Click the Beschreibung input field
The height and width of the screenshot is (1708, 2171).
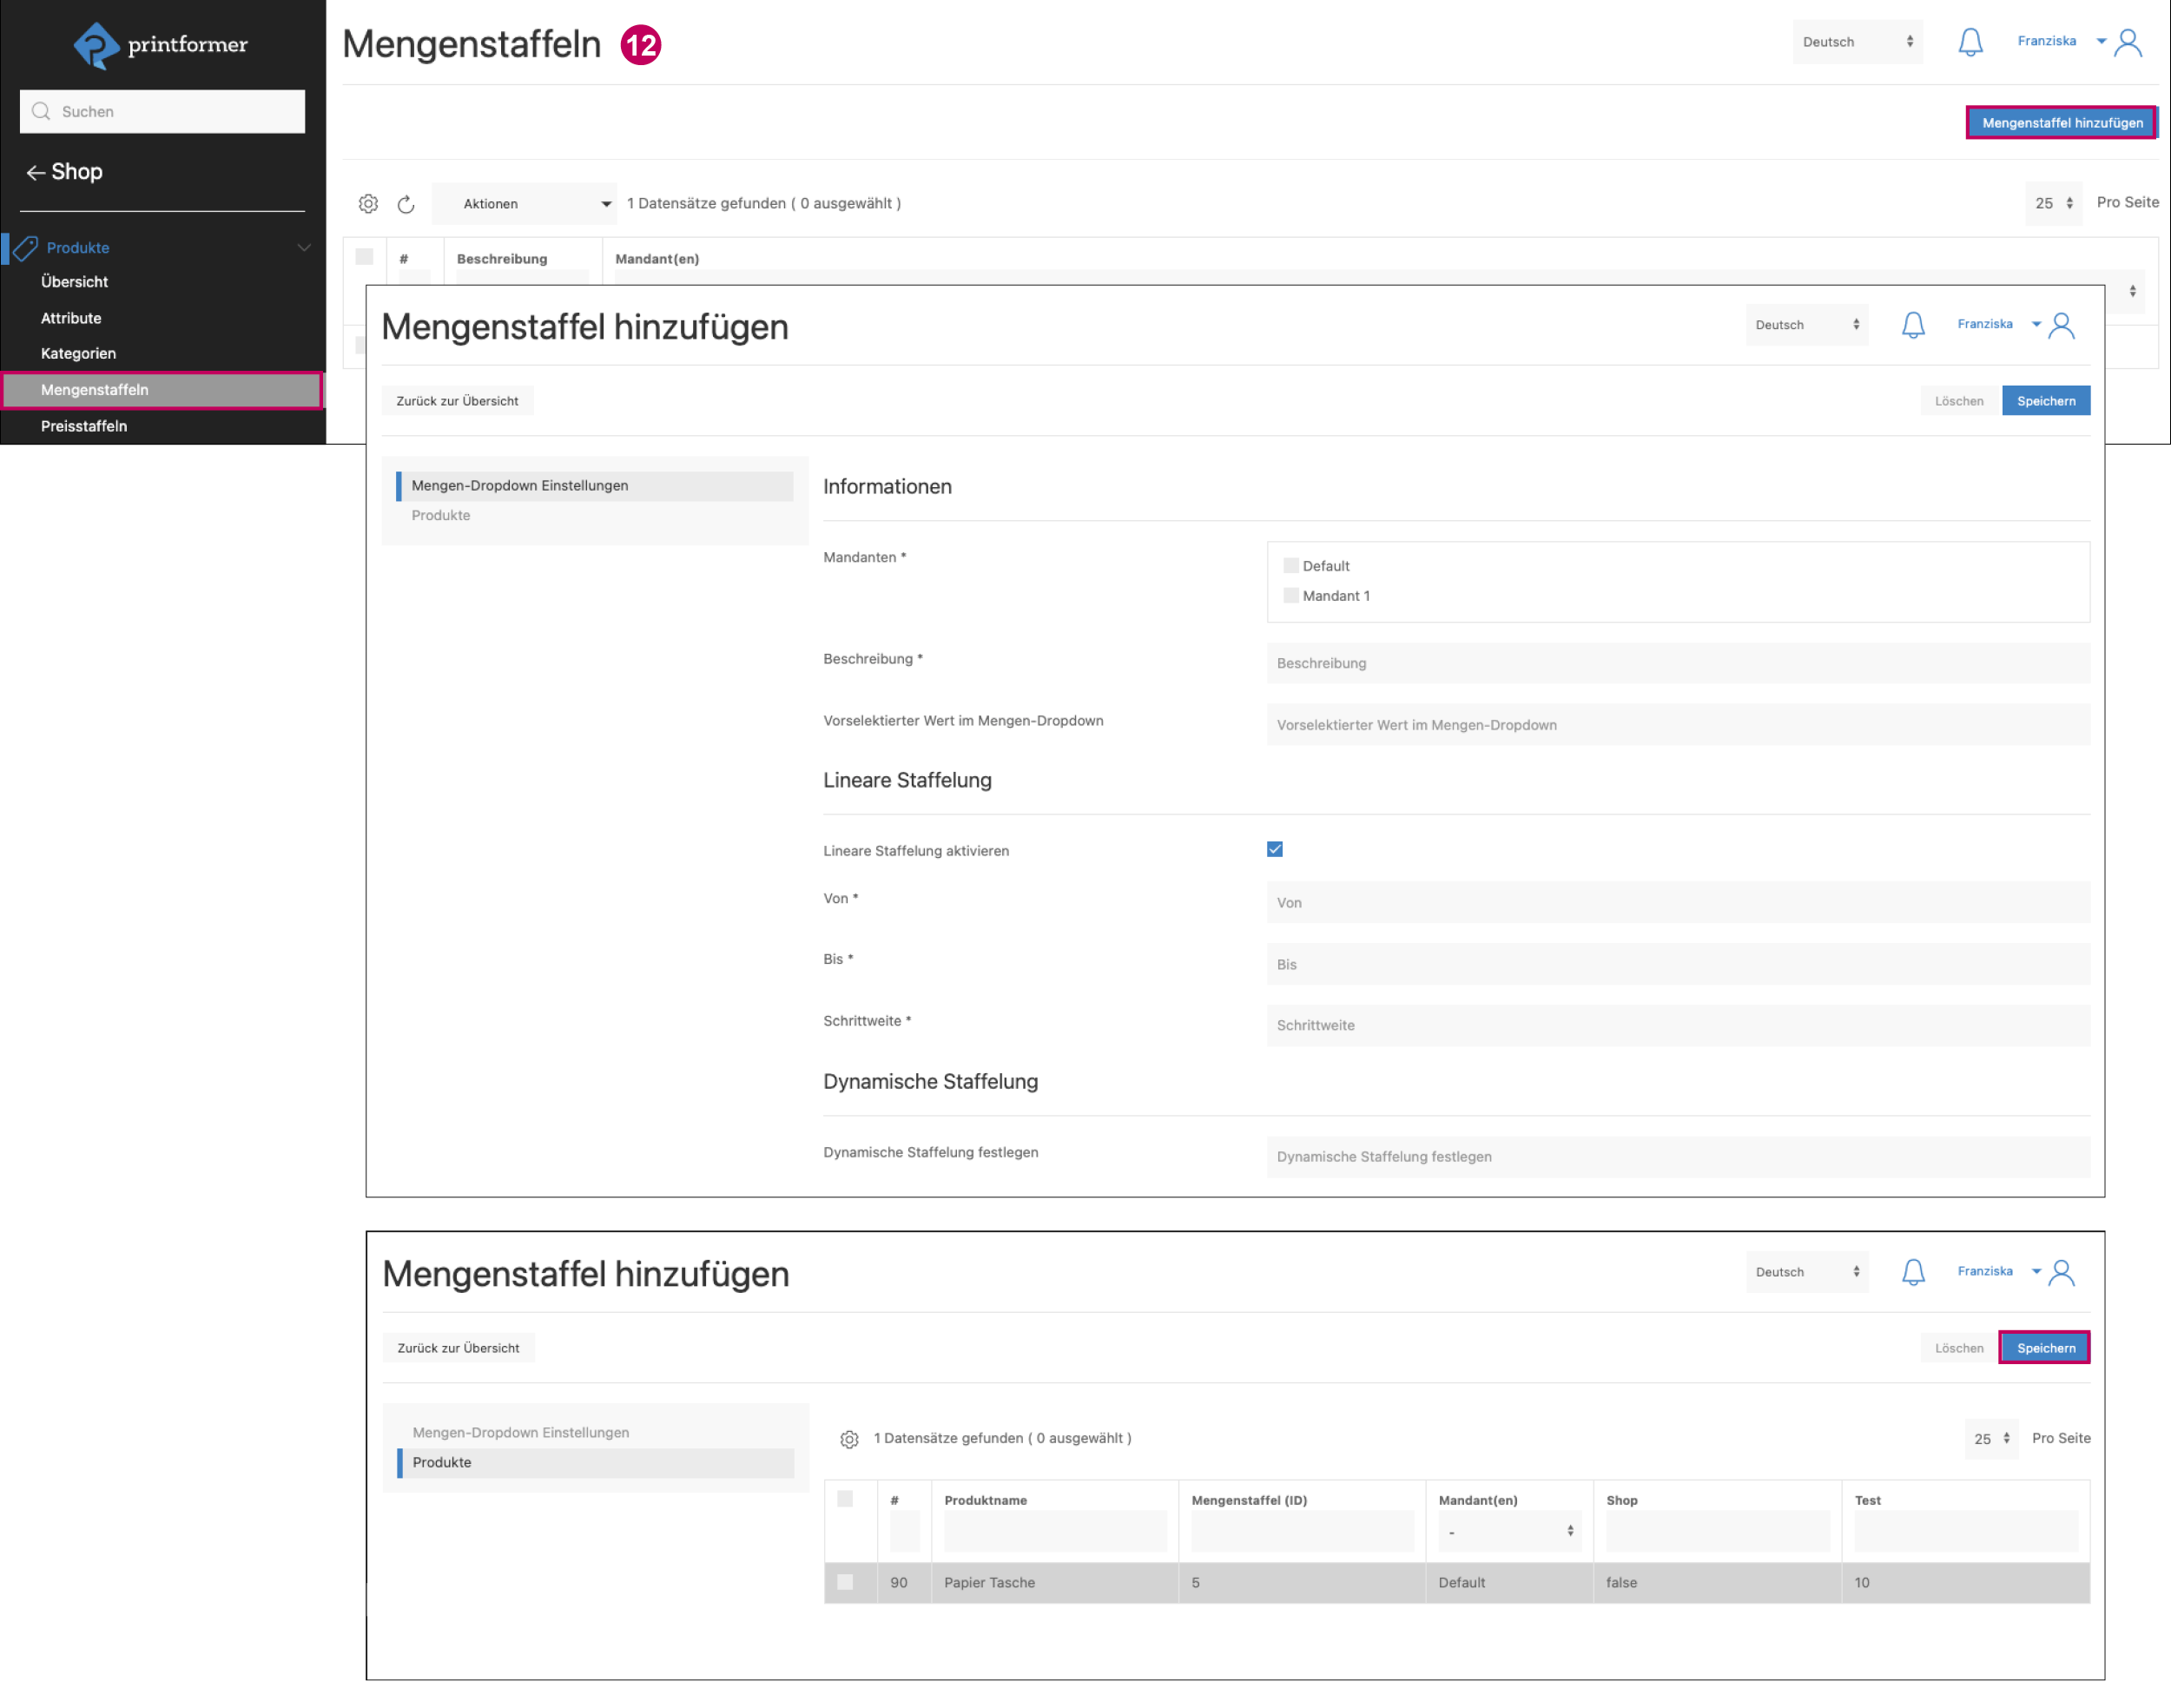point(1677,663)
